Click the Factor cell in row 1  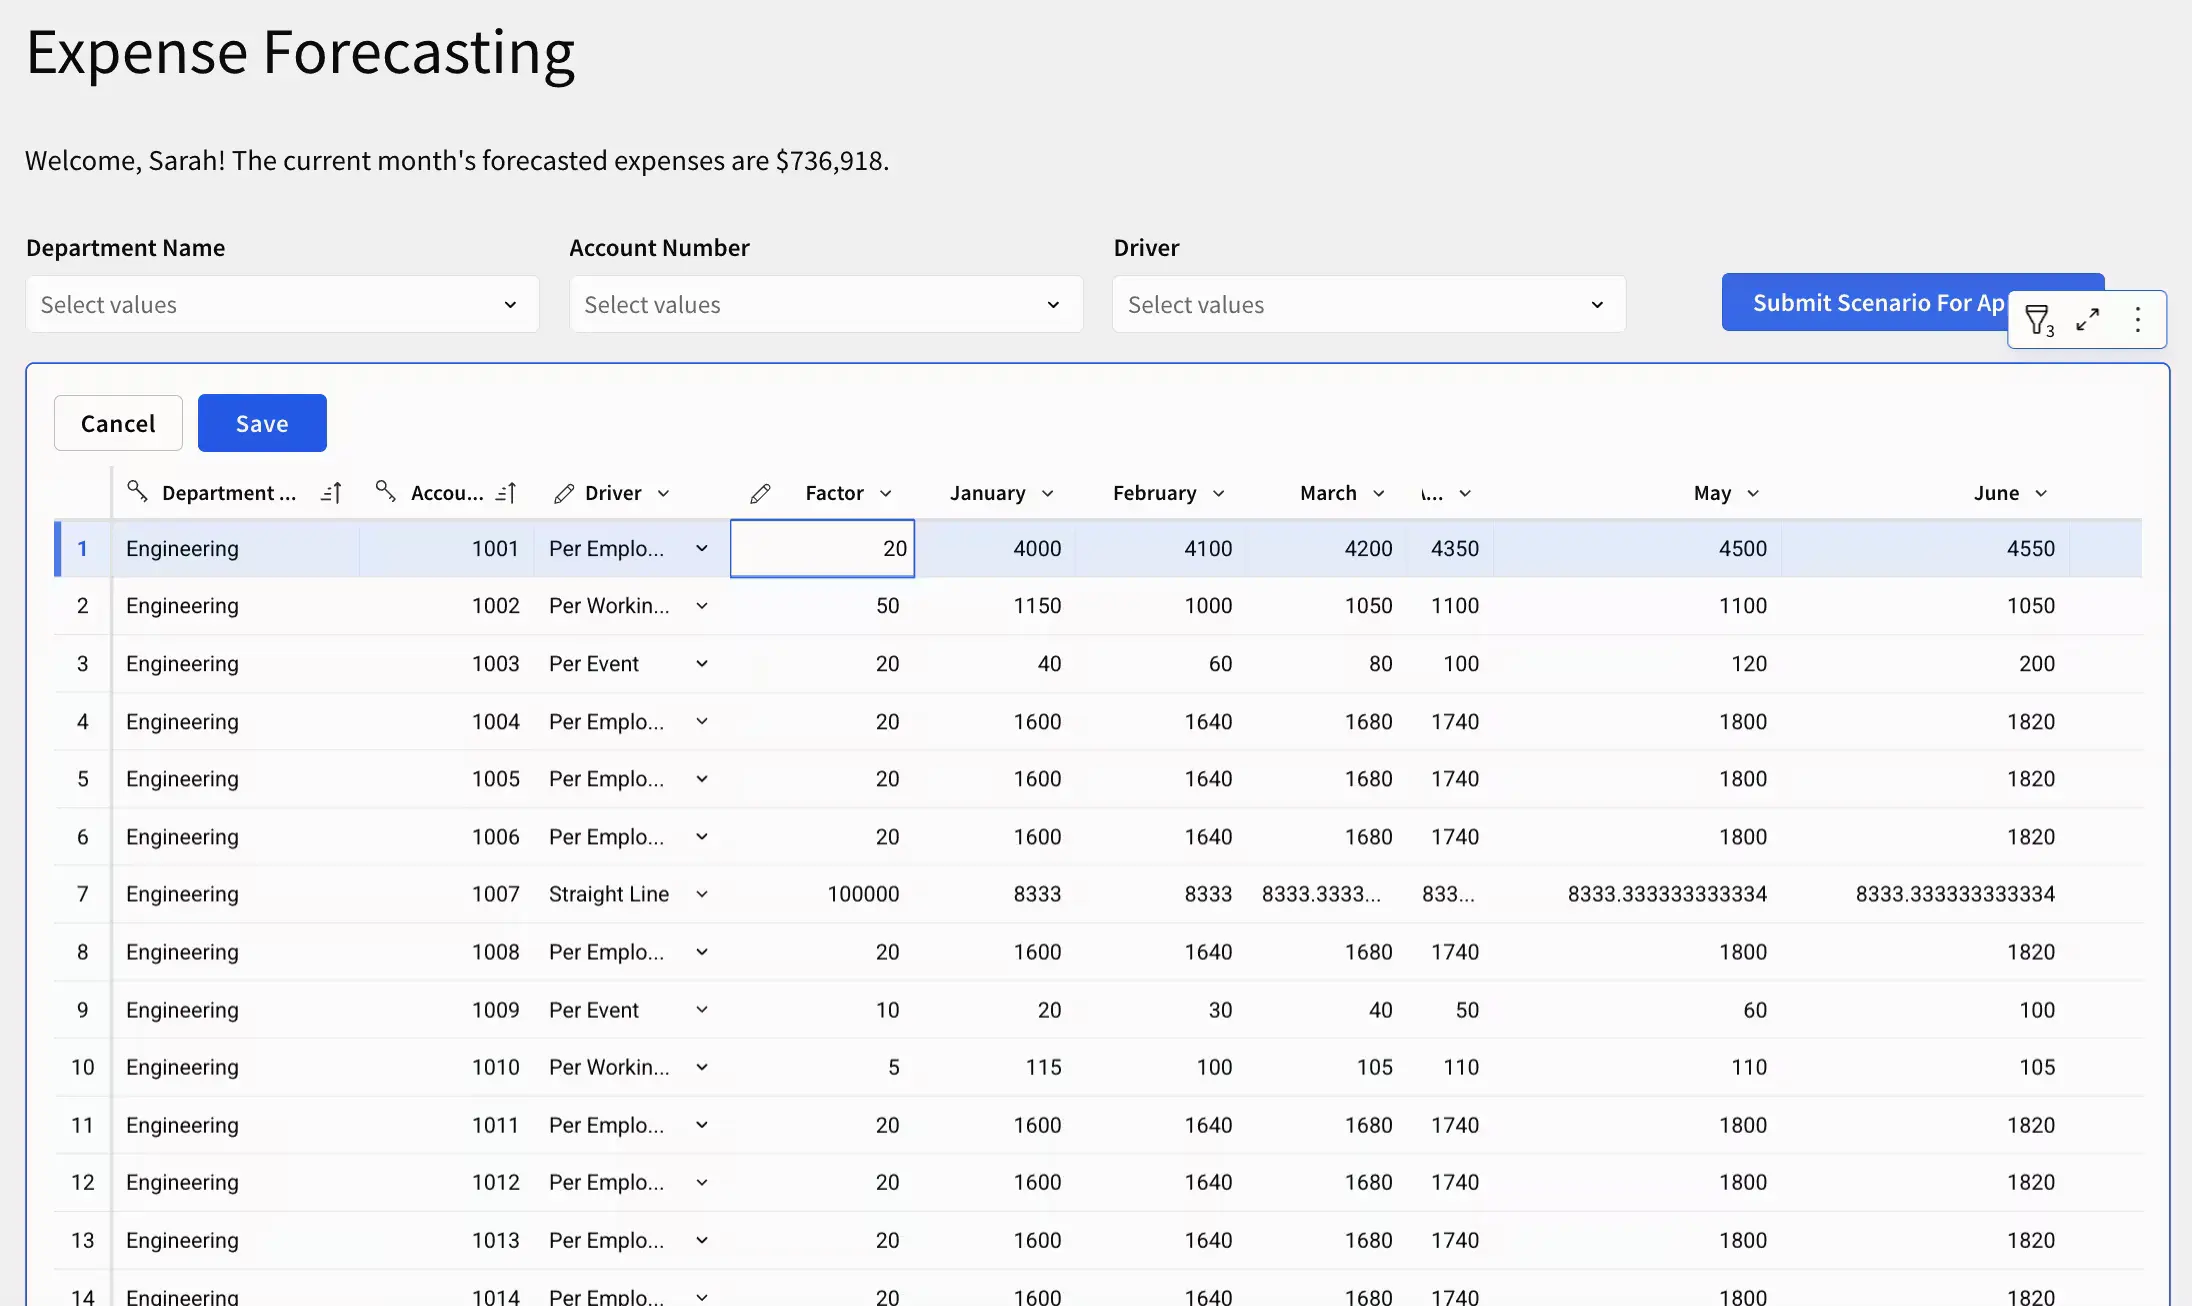822,549
